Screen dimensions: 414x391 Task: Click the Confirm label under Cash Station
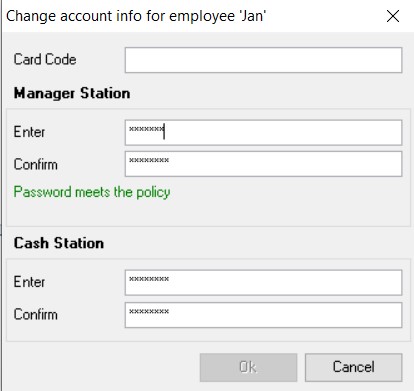coord(35,314)
